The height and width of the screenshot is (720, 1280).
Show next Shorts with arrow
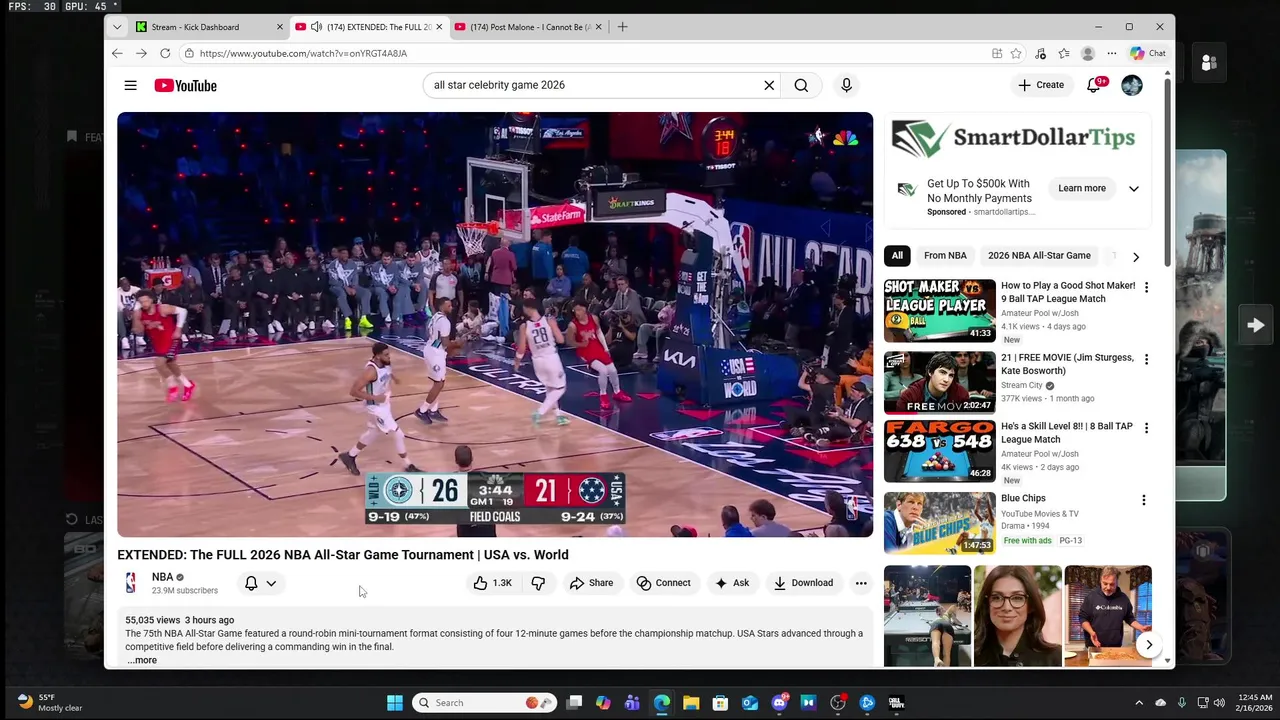(1149, 645)
